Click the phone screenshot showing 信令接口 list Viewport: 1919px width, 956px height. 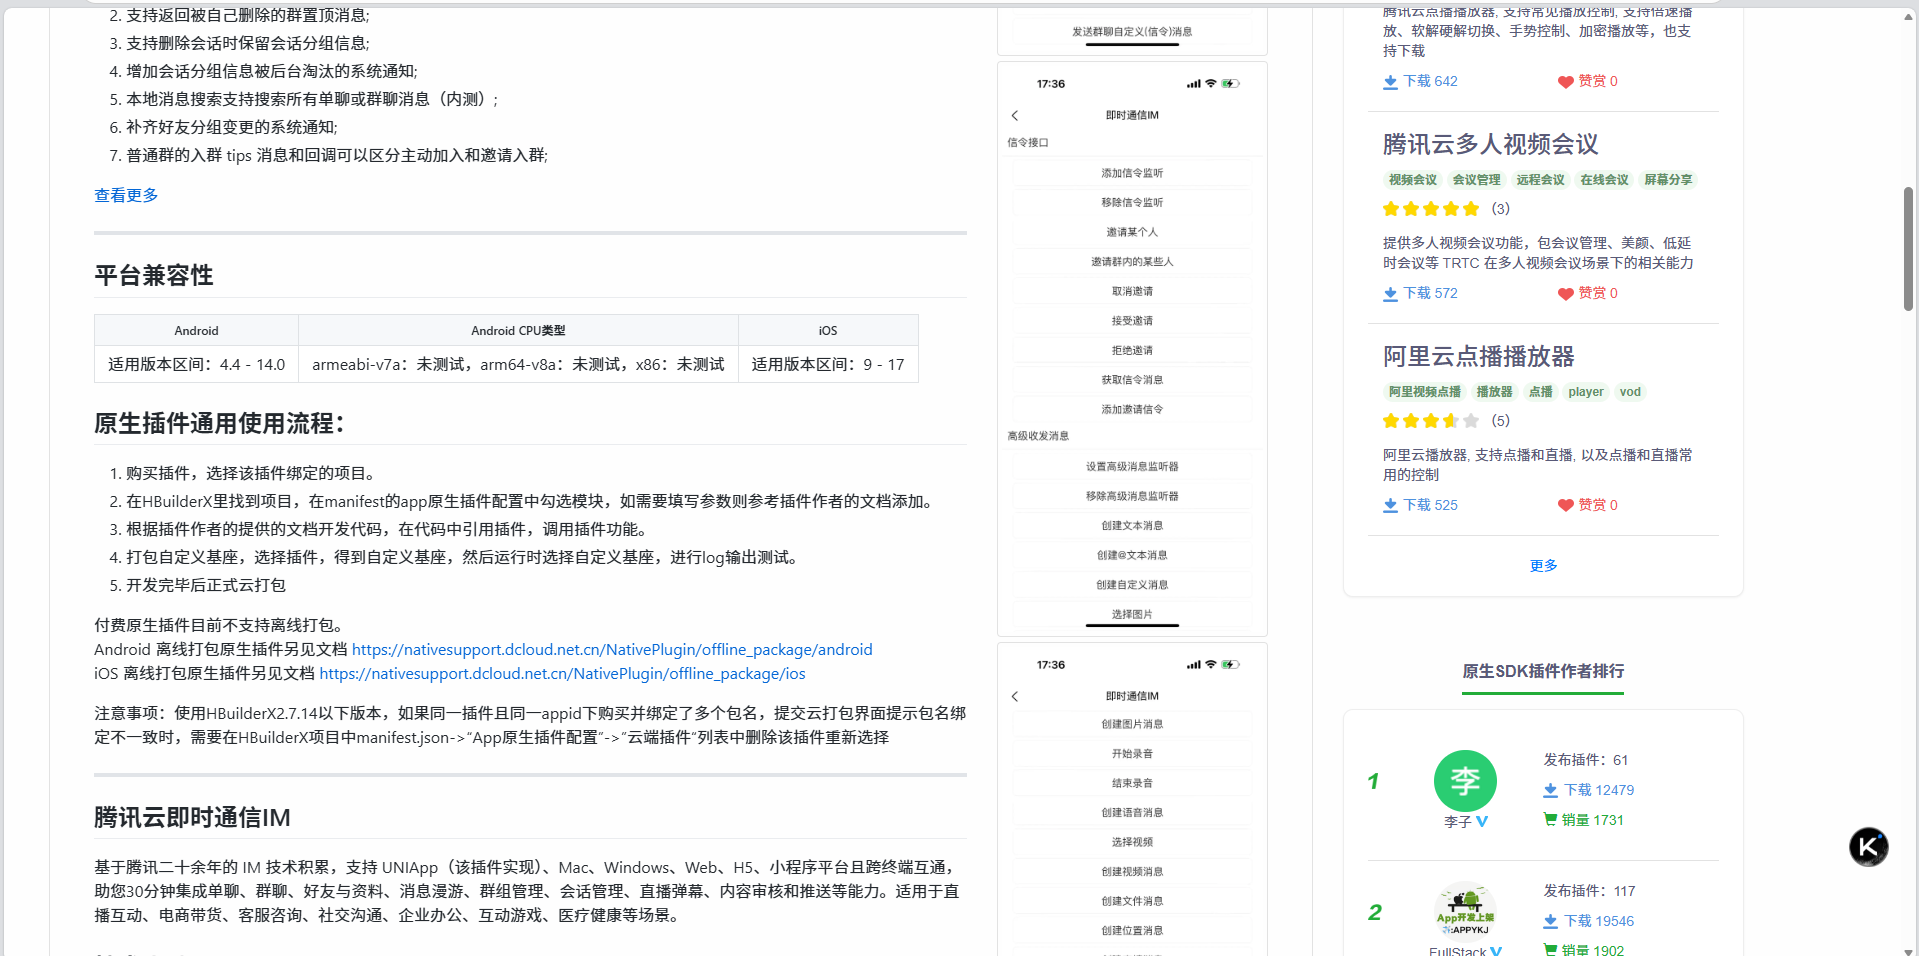1132,349
